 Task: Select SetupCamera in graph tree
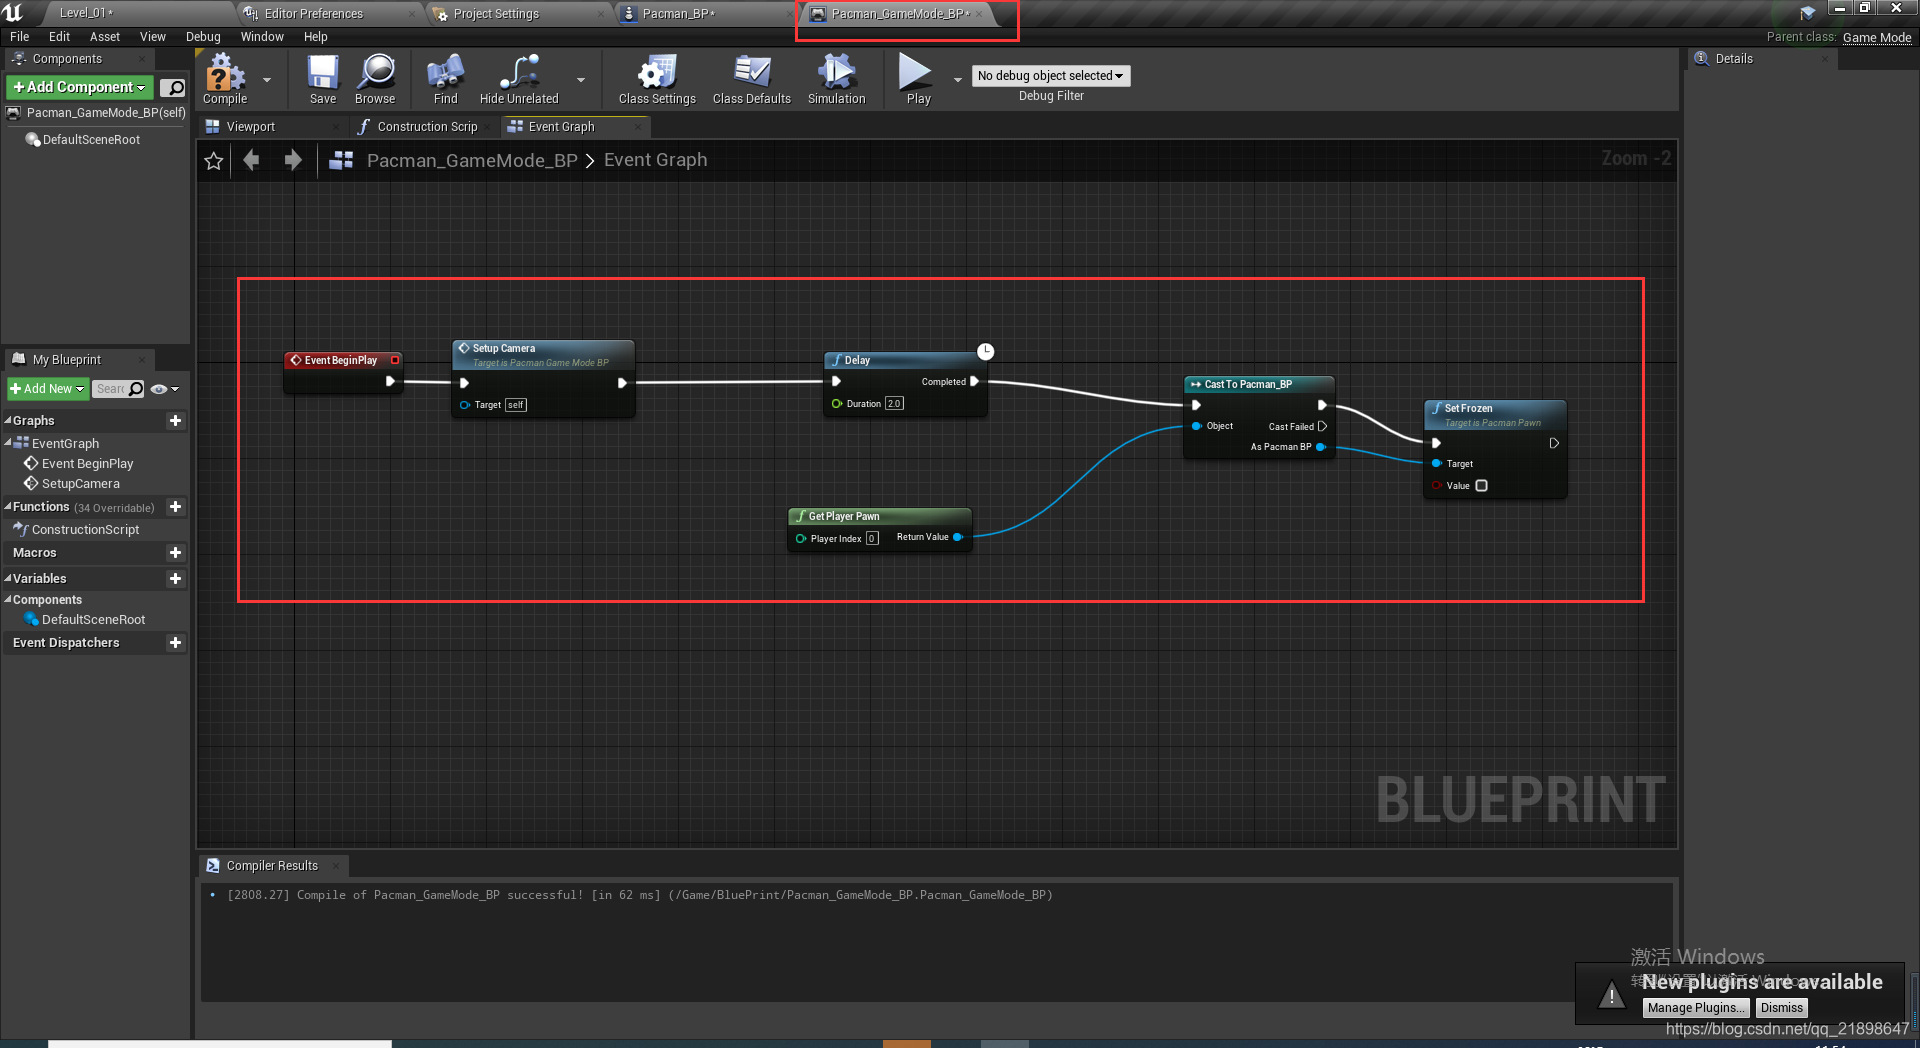[80, 484]
